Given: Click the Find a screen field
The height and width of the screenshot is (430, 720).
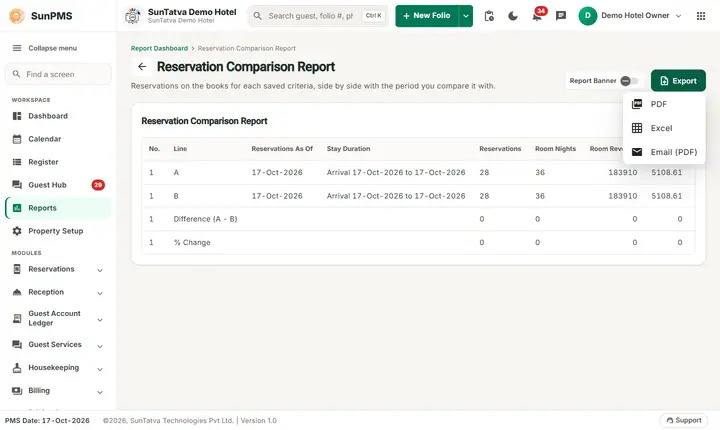Looking at the screenshot, I should coord(58,74).
